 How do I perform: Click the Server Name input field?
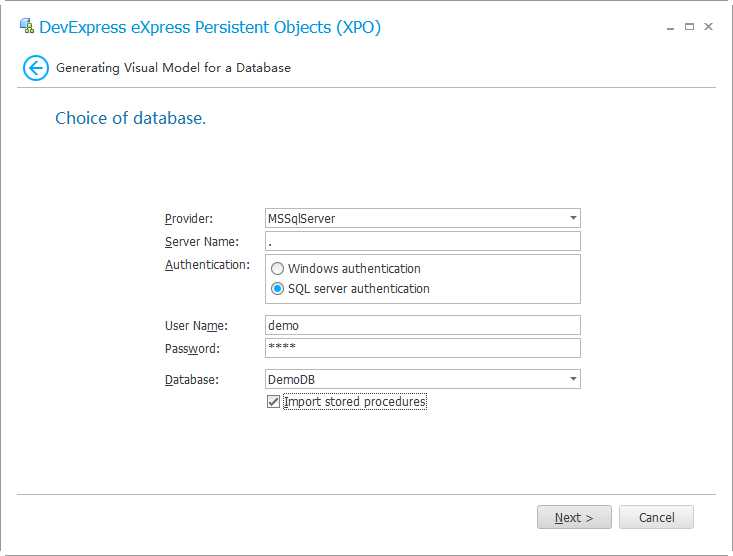(422, 241)
